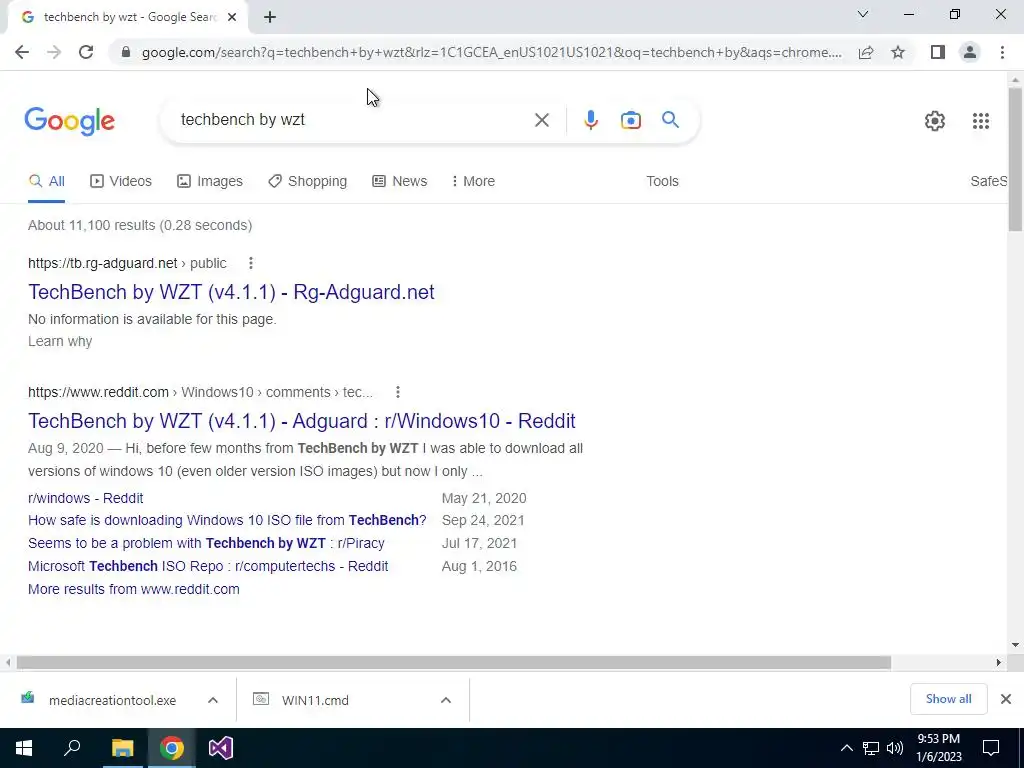Start a search by voice
Viewport: 1024px width, 768px height.
(590, 120)
